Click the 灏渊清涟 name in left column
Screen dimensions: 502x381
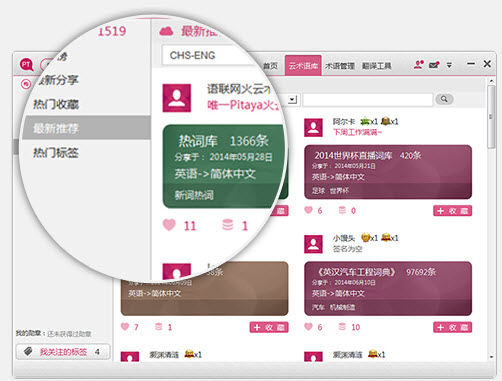pyautogui.click(x=164, y=355)
